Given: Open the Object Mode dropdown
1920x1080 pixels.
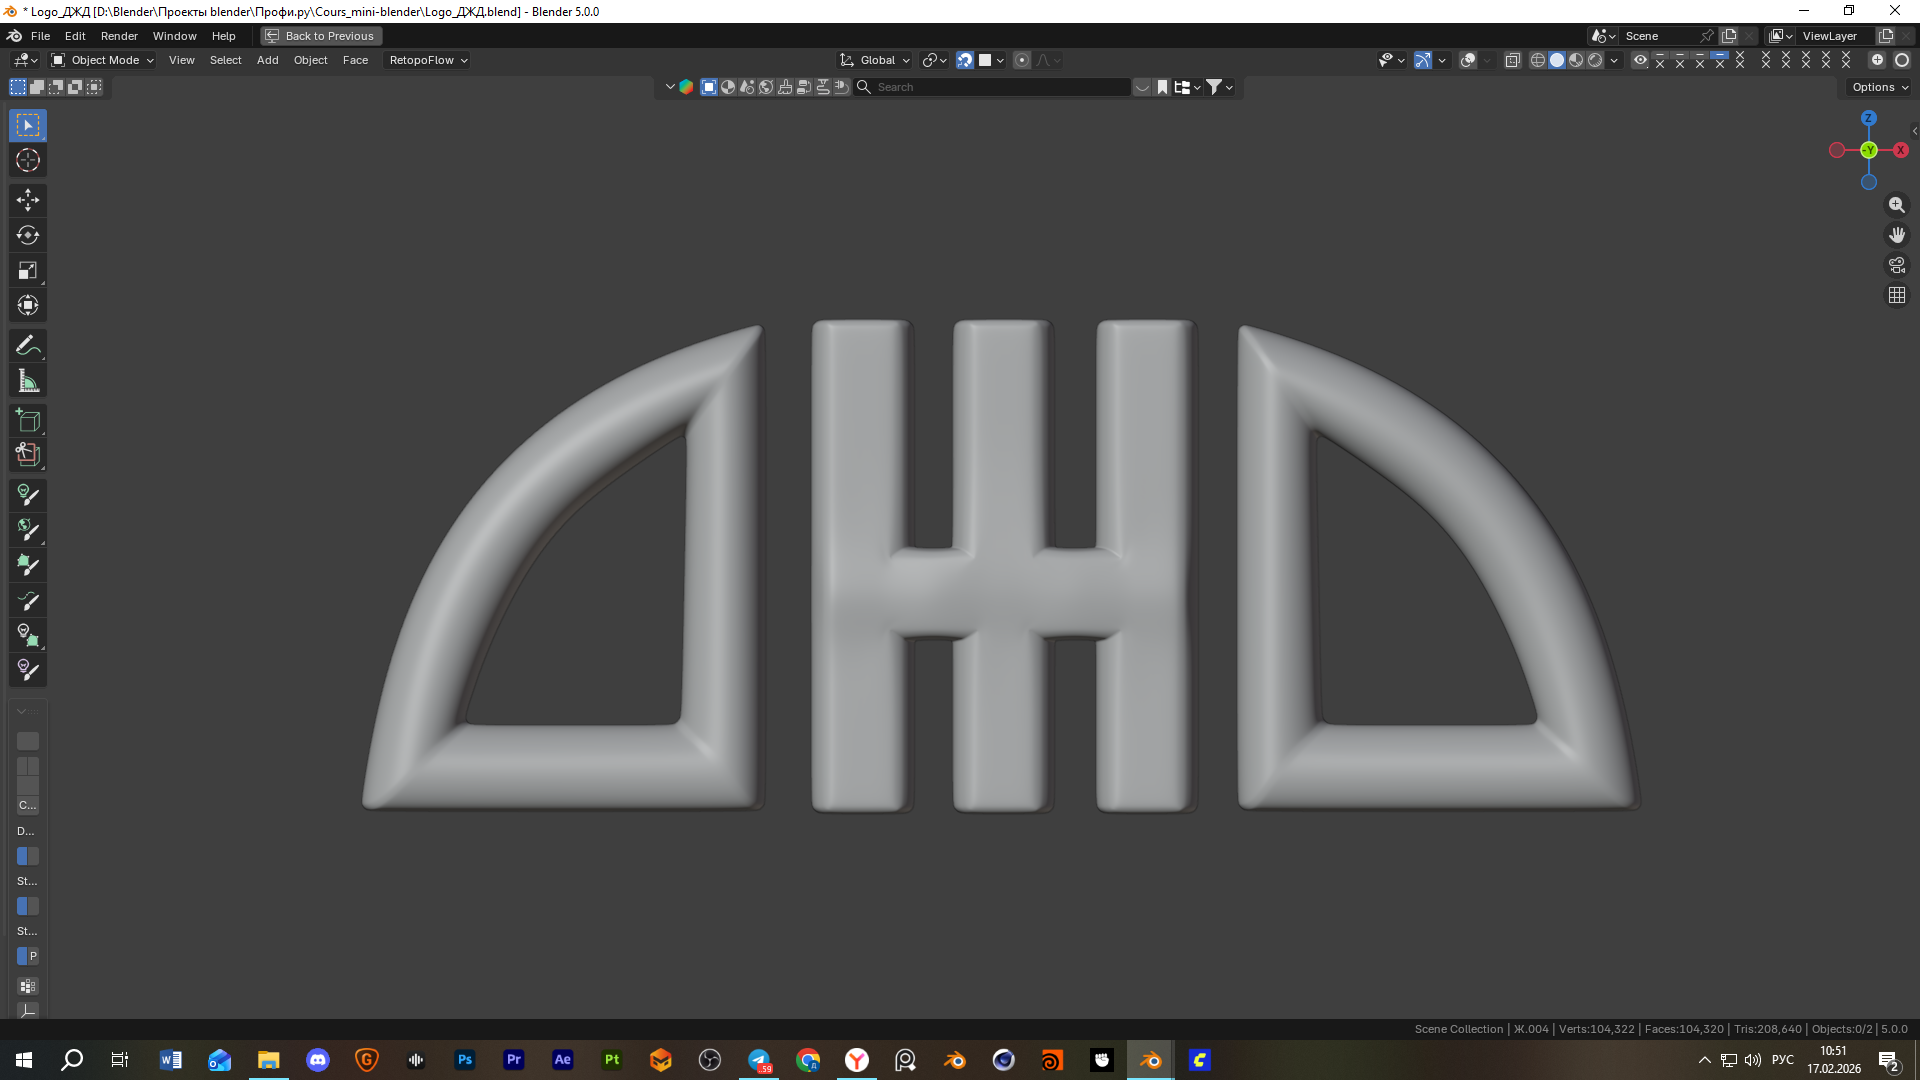Looking at the screenshot, I should 103,60.
